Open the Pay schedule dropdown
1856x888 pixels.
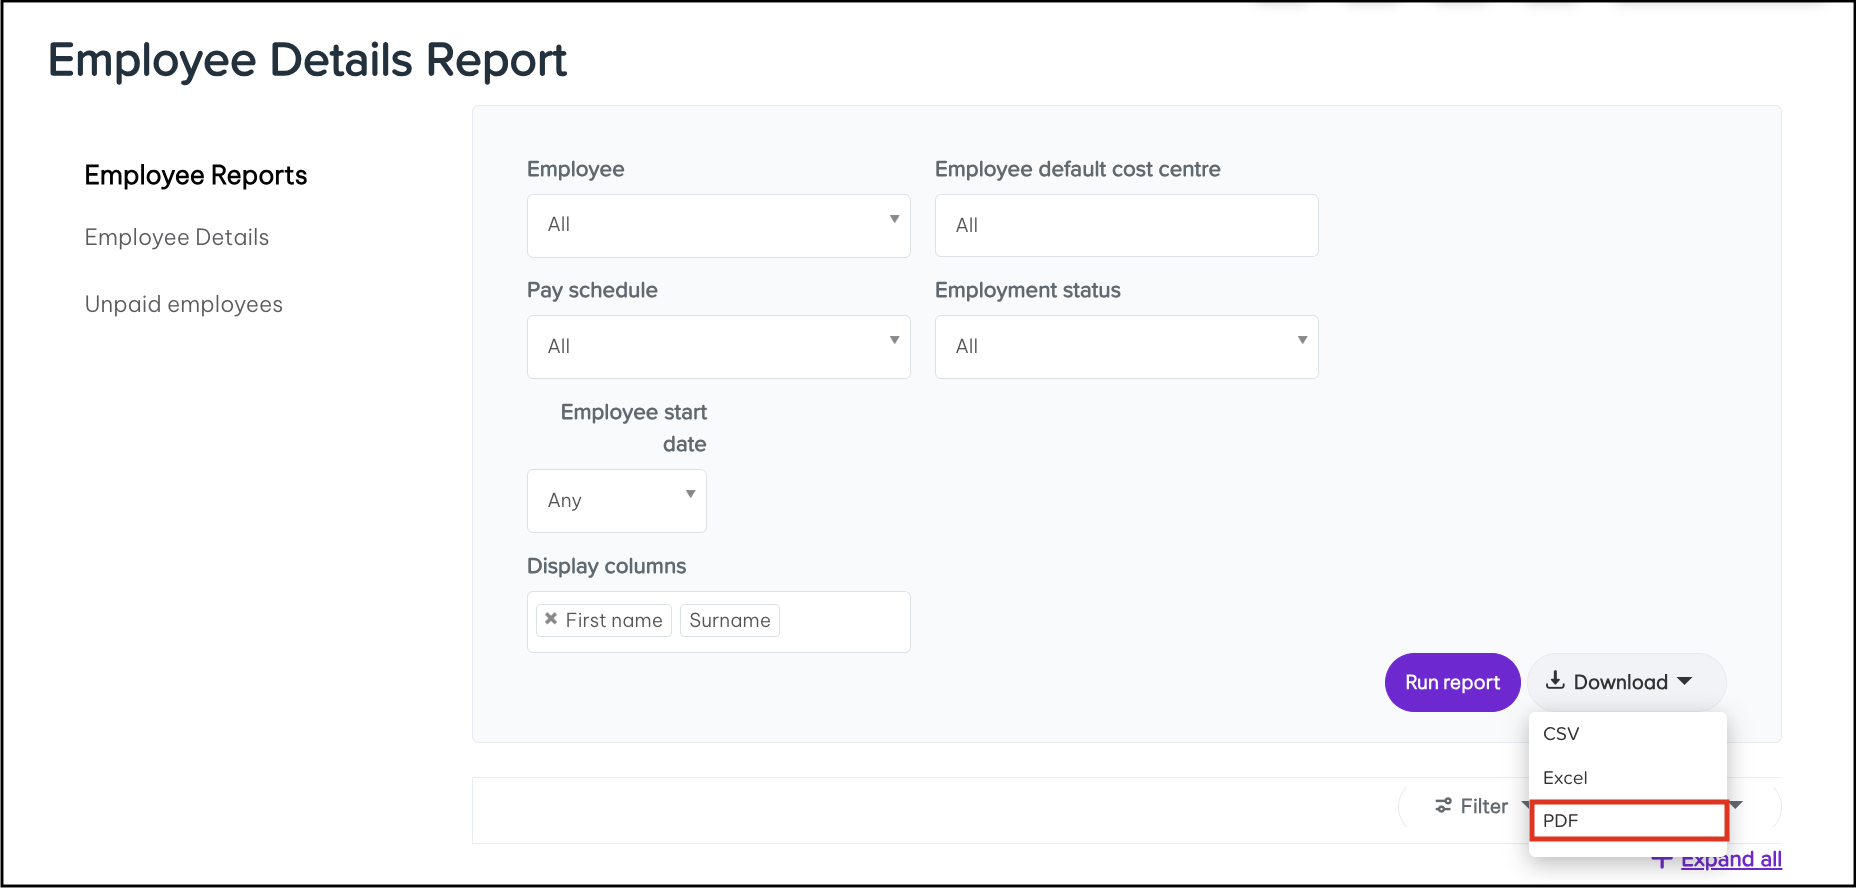(718, 346)
